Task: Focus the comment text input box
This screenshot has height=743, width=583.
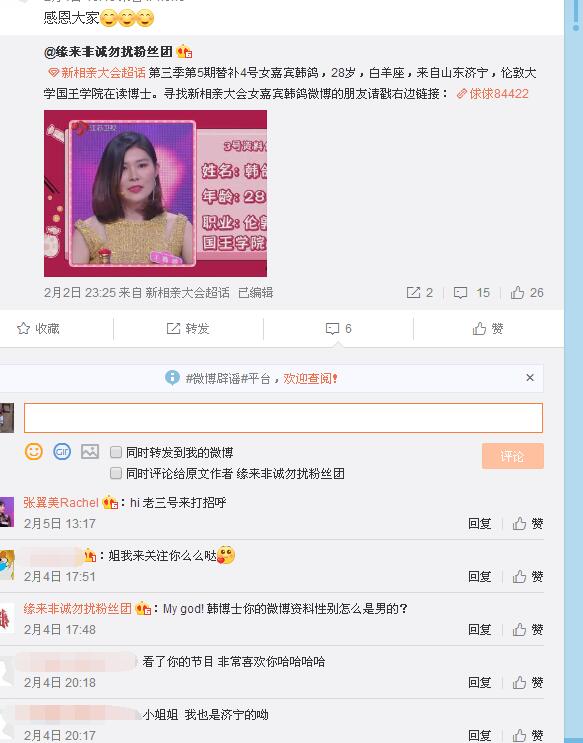Action: 283,418
